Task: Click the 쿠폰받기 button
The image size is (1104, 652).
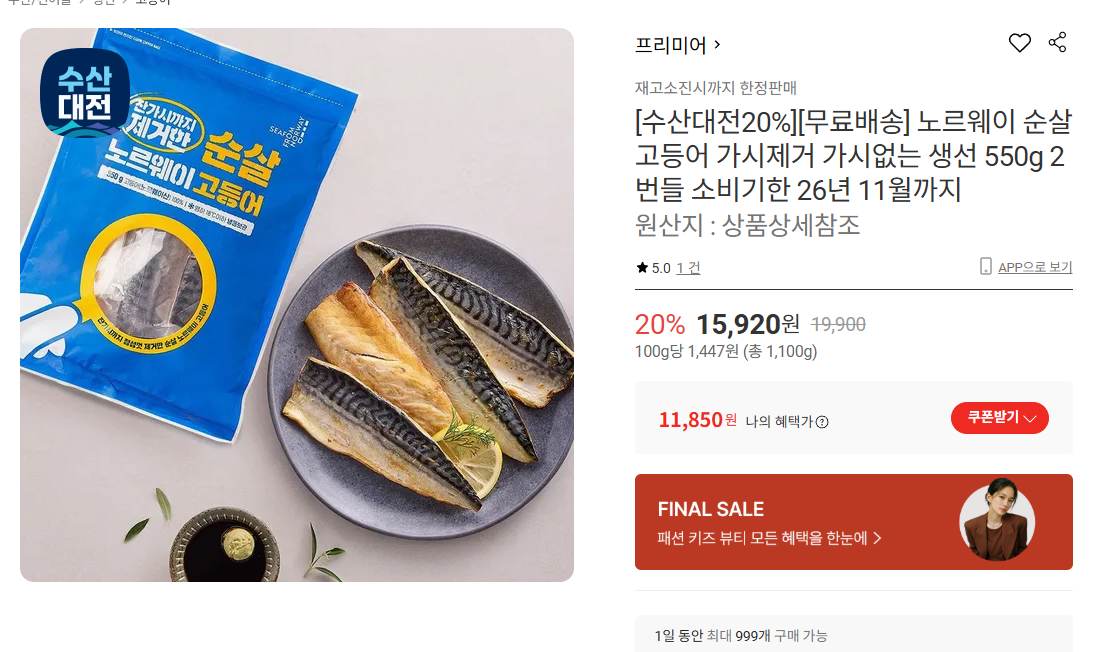Action: (999, 418)
